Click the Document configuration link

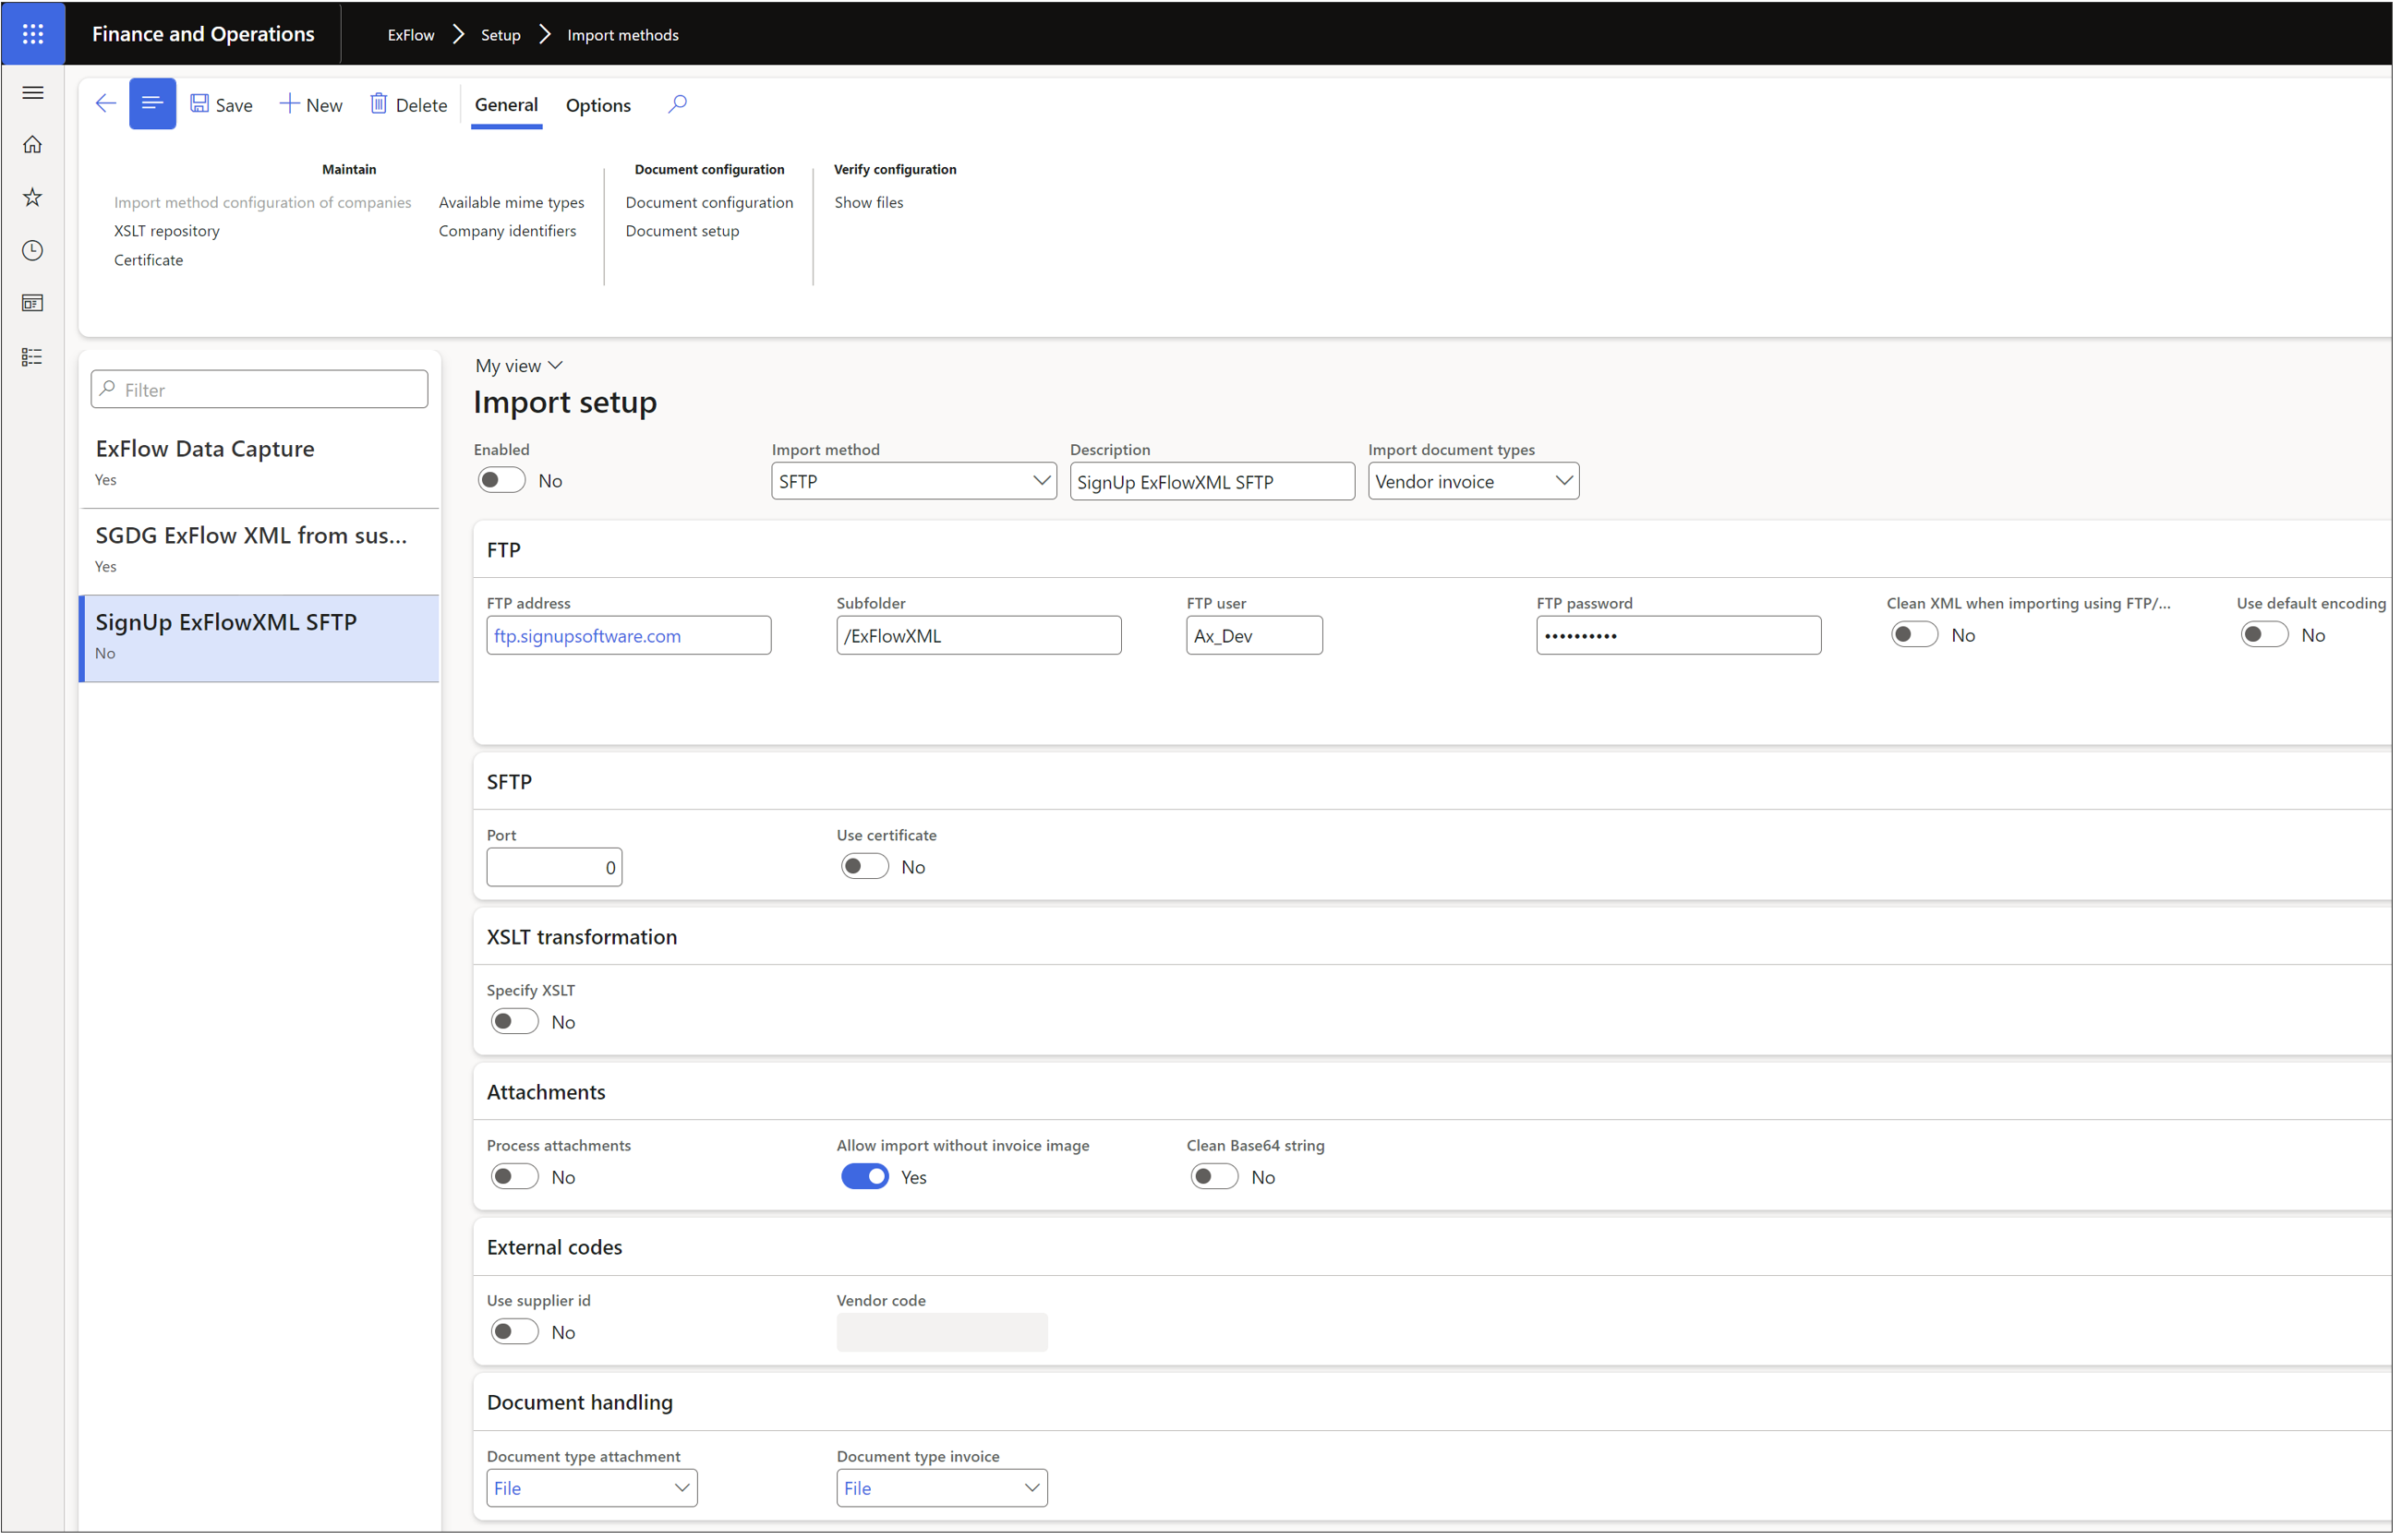pyautogui.click(x=707, y=201)
